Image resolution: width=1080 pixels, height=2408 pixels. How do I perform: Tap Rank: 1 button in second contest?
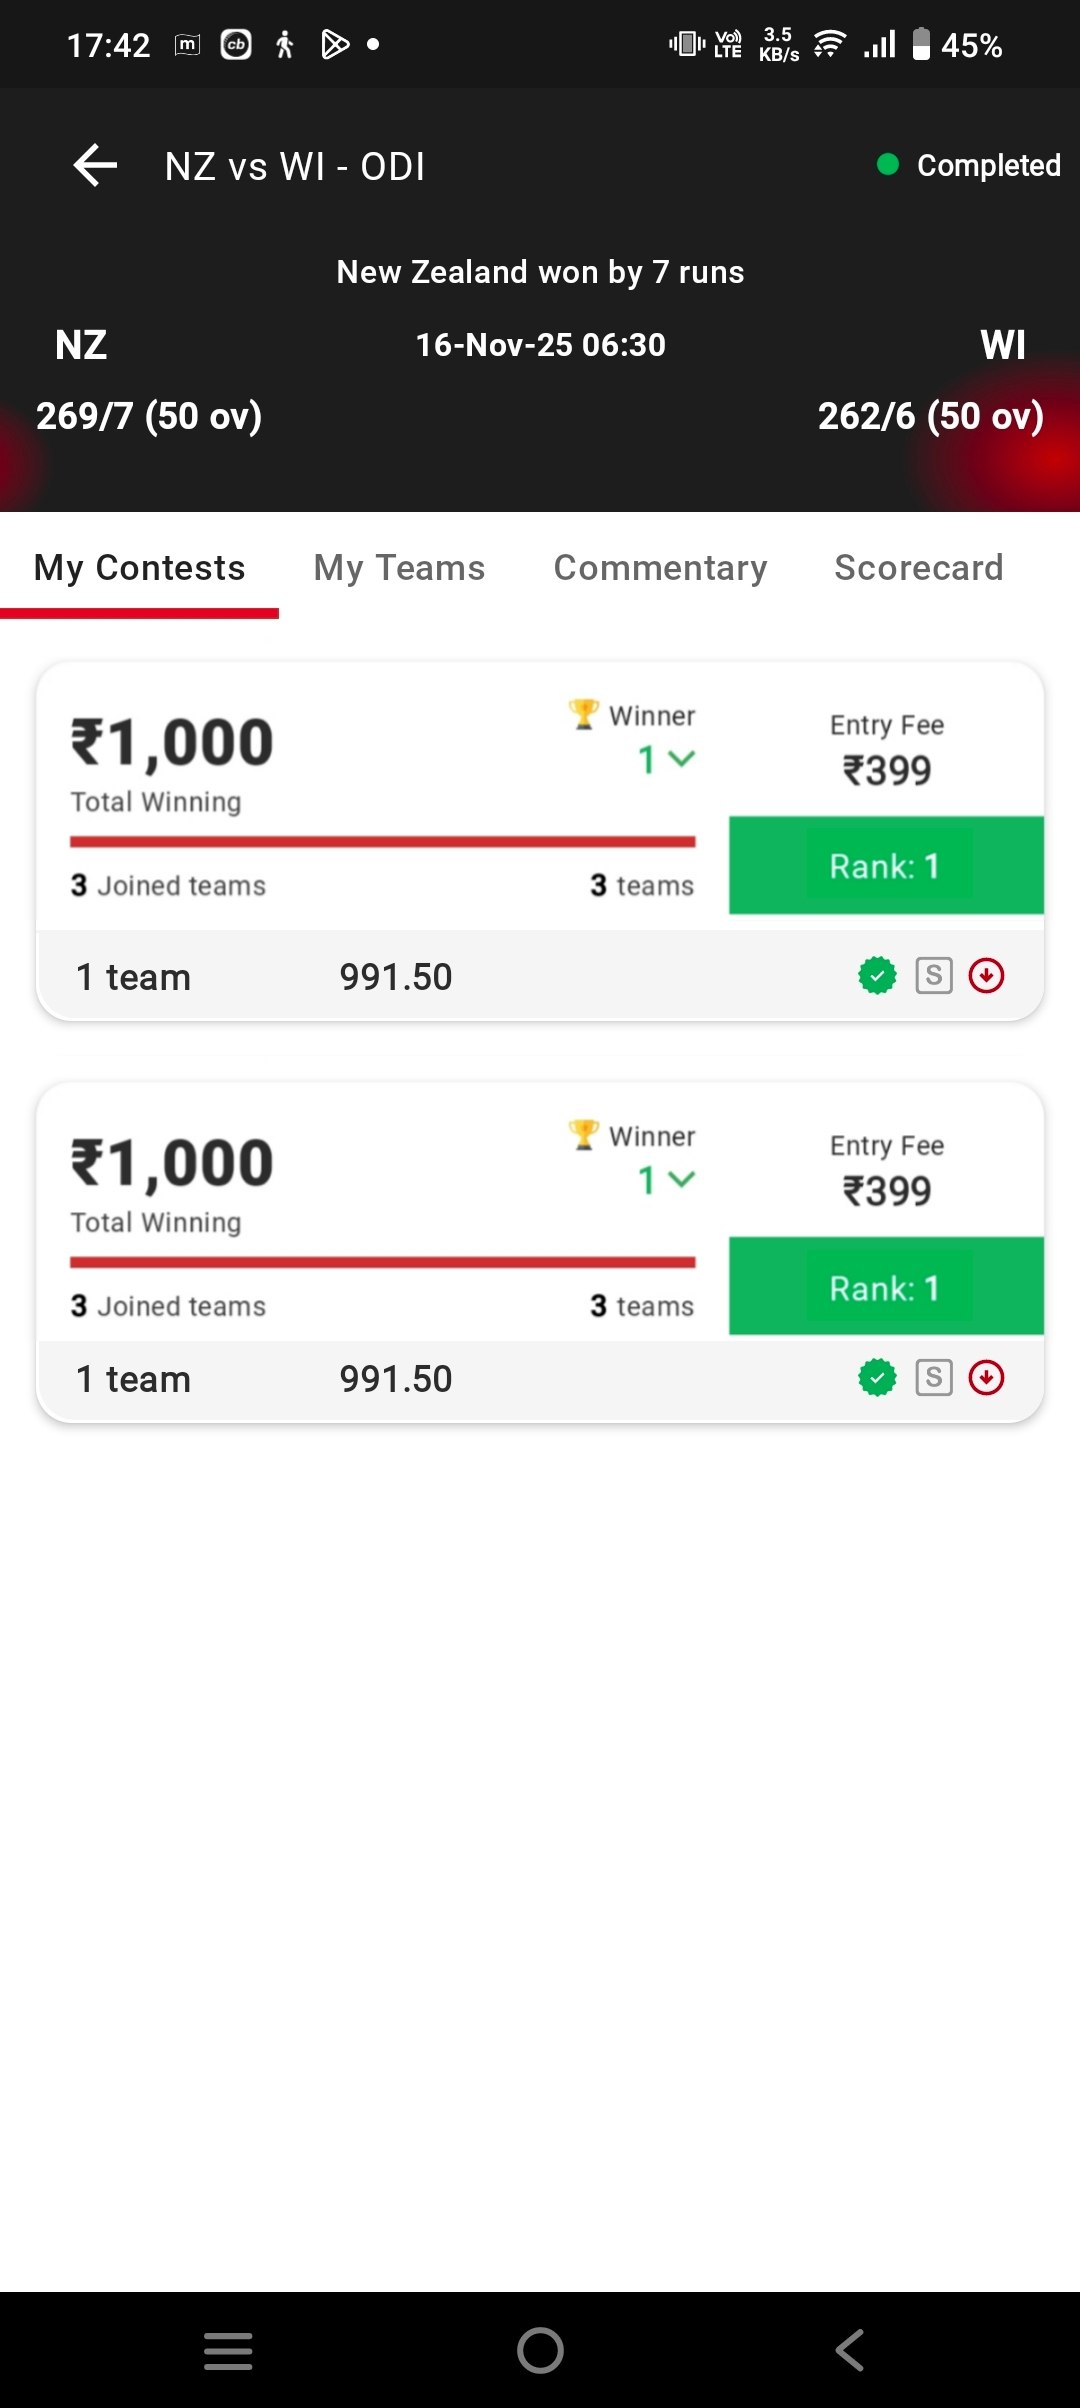click(x=886, y=1287)
